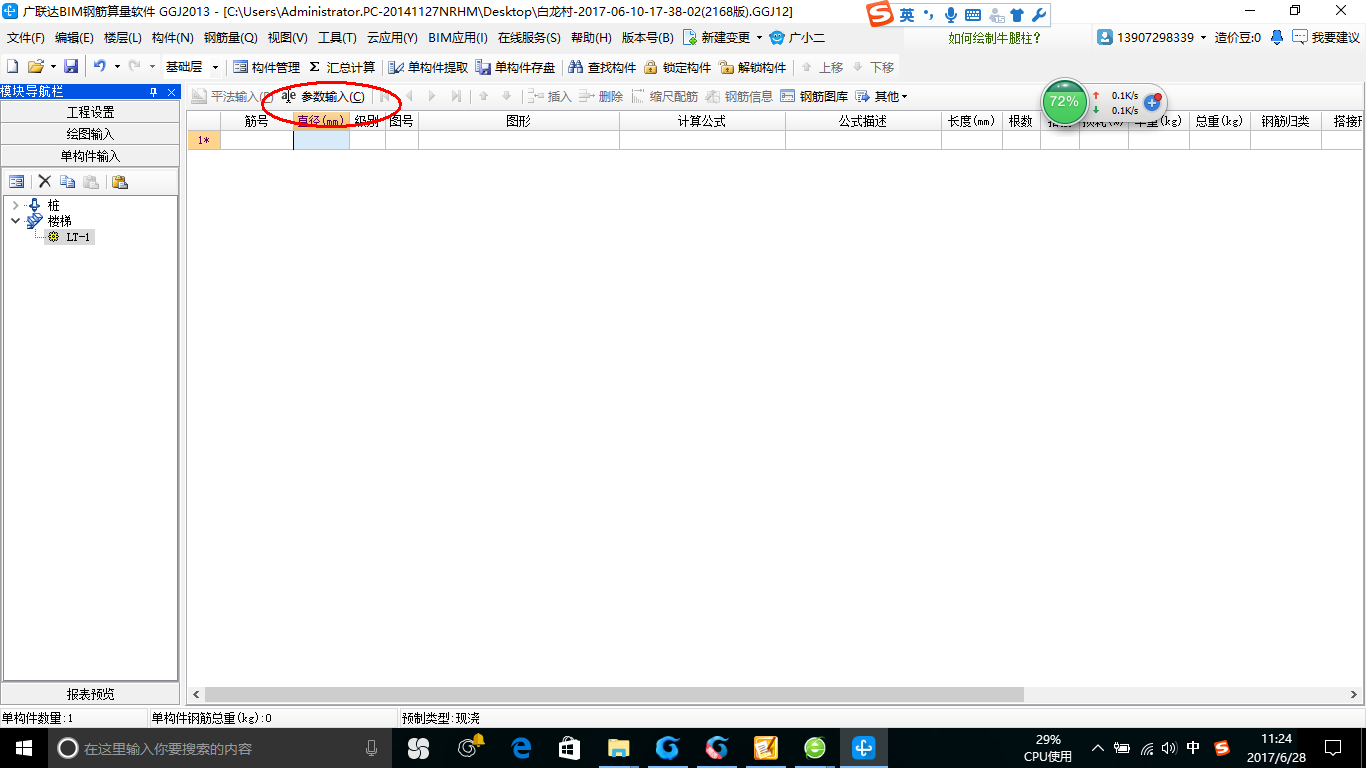Open File Explorer from taskbar
This screenshot has width=1366, height=768.
coord(618,748)
